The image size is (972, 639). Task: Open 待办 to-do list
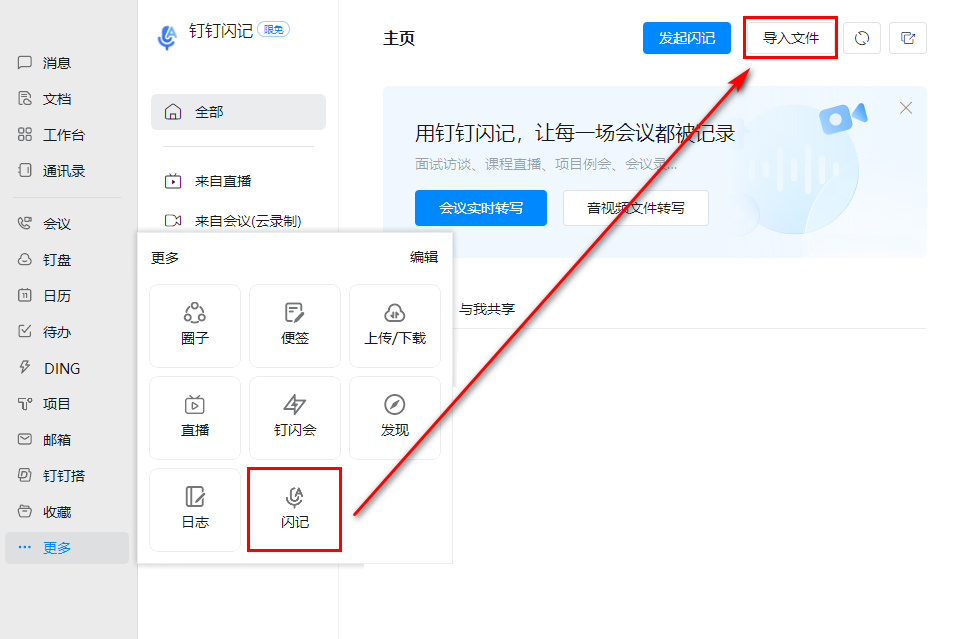[45, 332]
